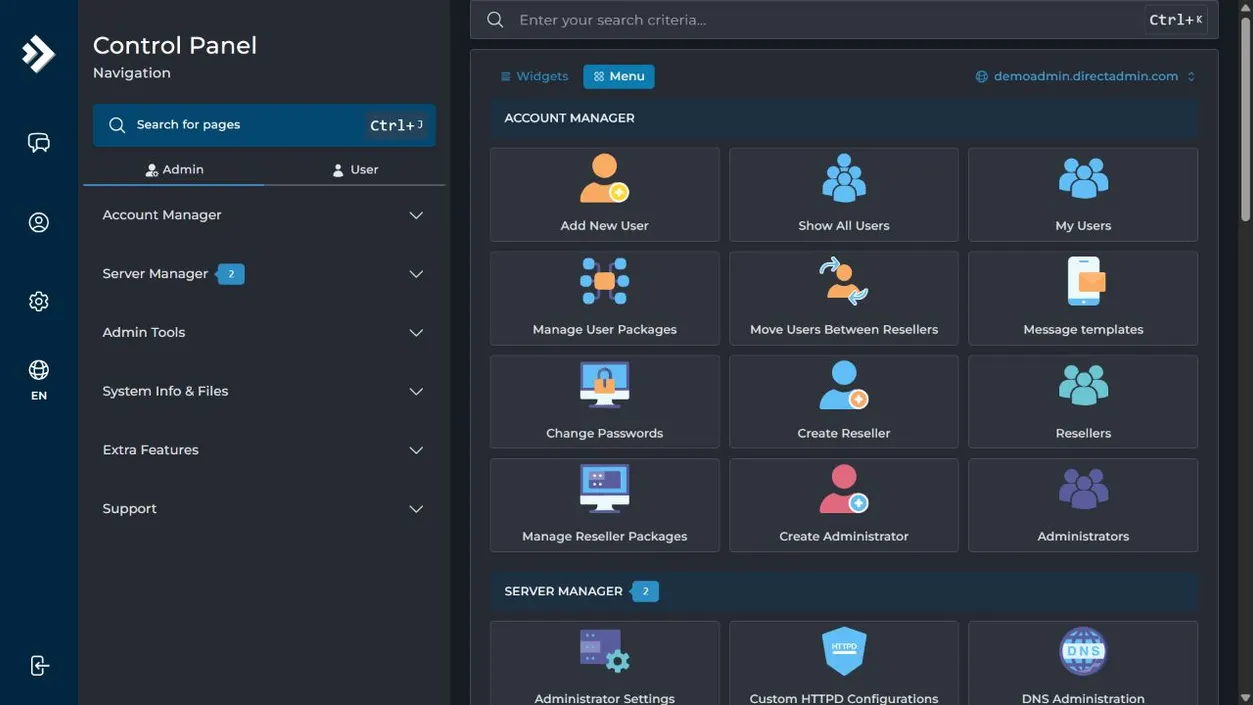Image resolution: width=1253 pixels, height=705 pixels.
Task: Open the settings gear icon in sidebar
Action: coord(38,301)
